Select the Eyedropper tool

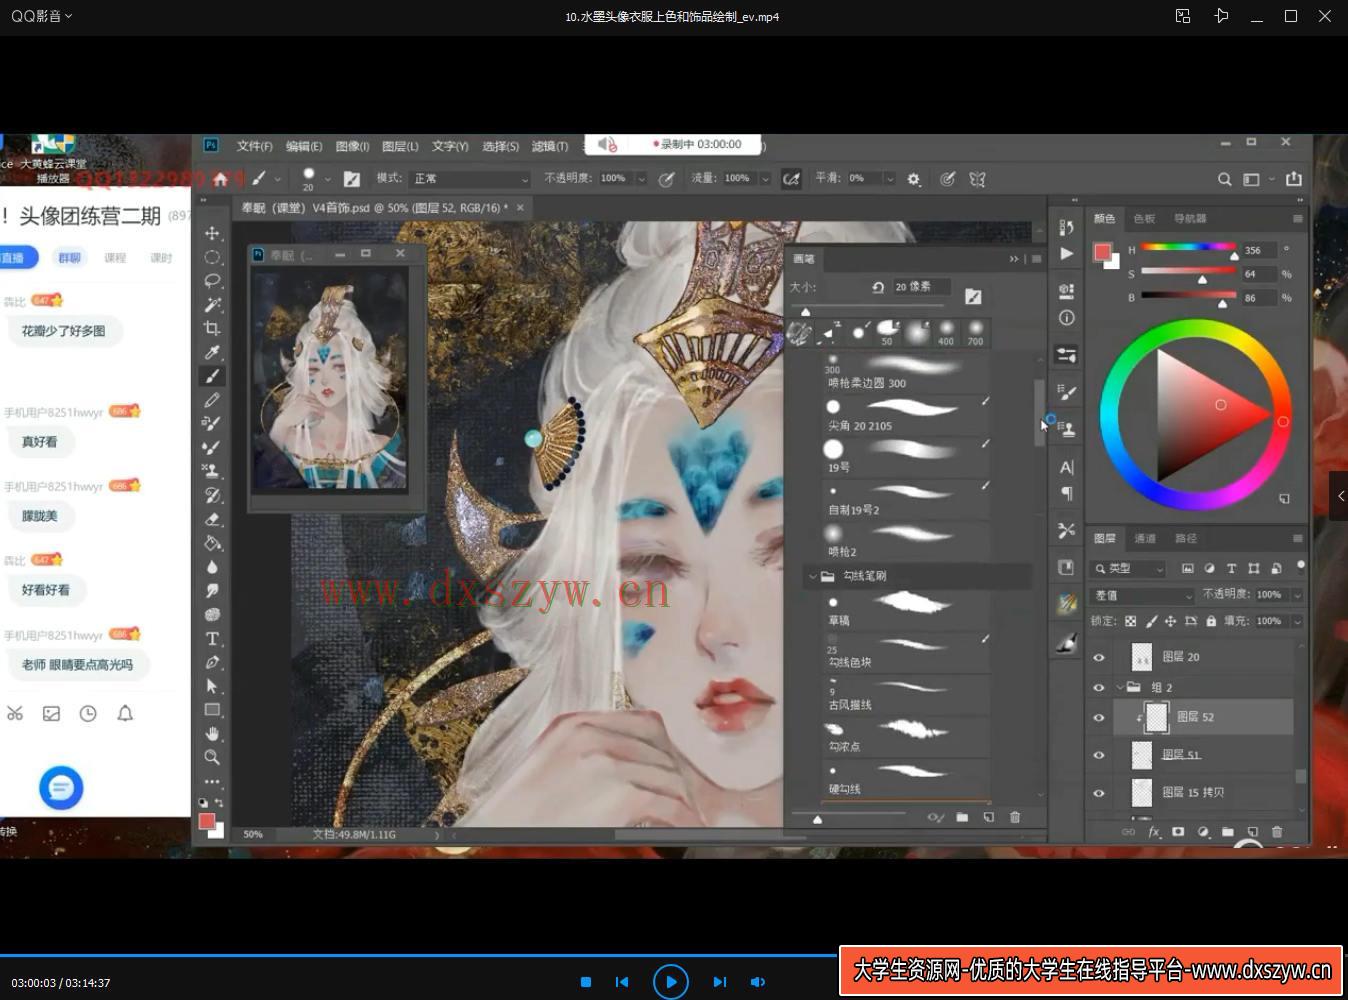tap(212, 352)
